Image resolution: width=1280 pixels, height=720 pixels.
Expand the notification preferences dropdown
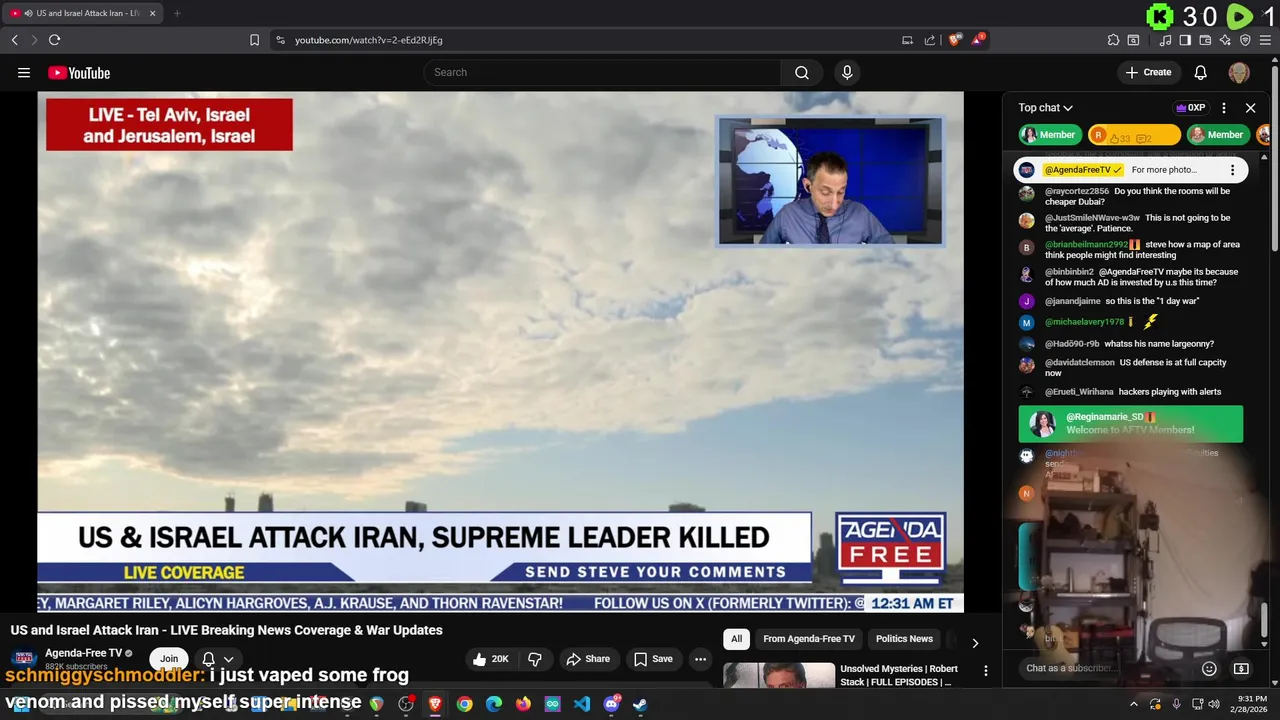pyautogui.click(x=228, y=659)
